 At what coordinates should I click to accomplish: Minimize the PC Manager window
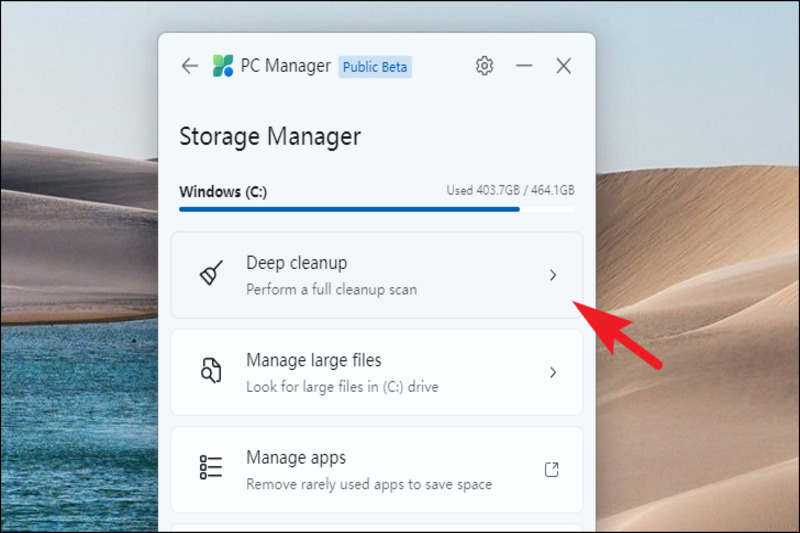(x=524, y=66)
